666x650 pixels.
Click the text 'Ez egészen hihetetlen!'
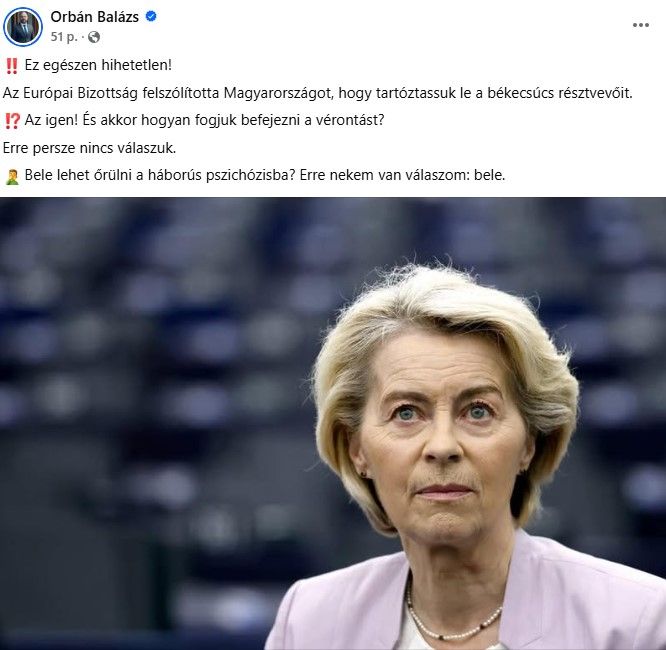[x=98, y=65]
